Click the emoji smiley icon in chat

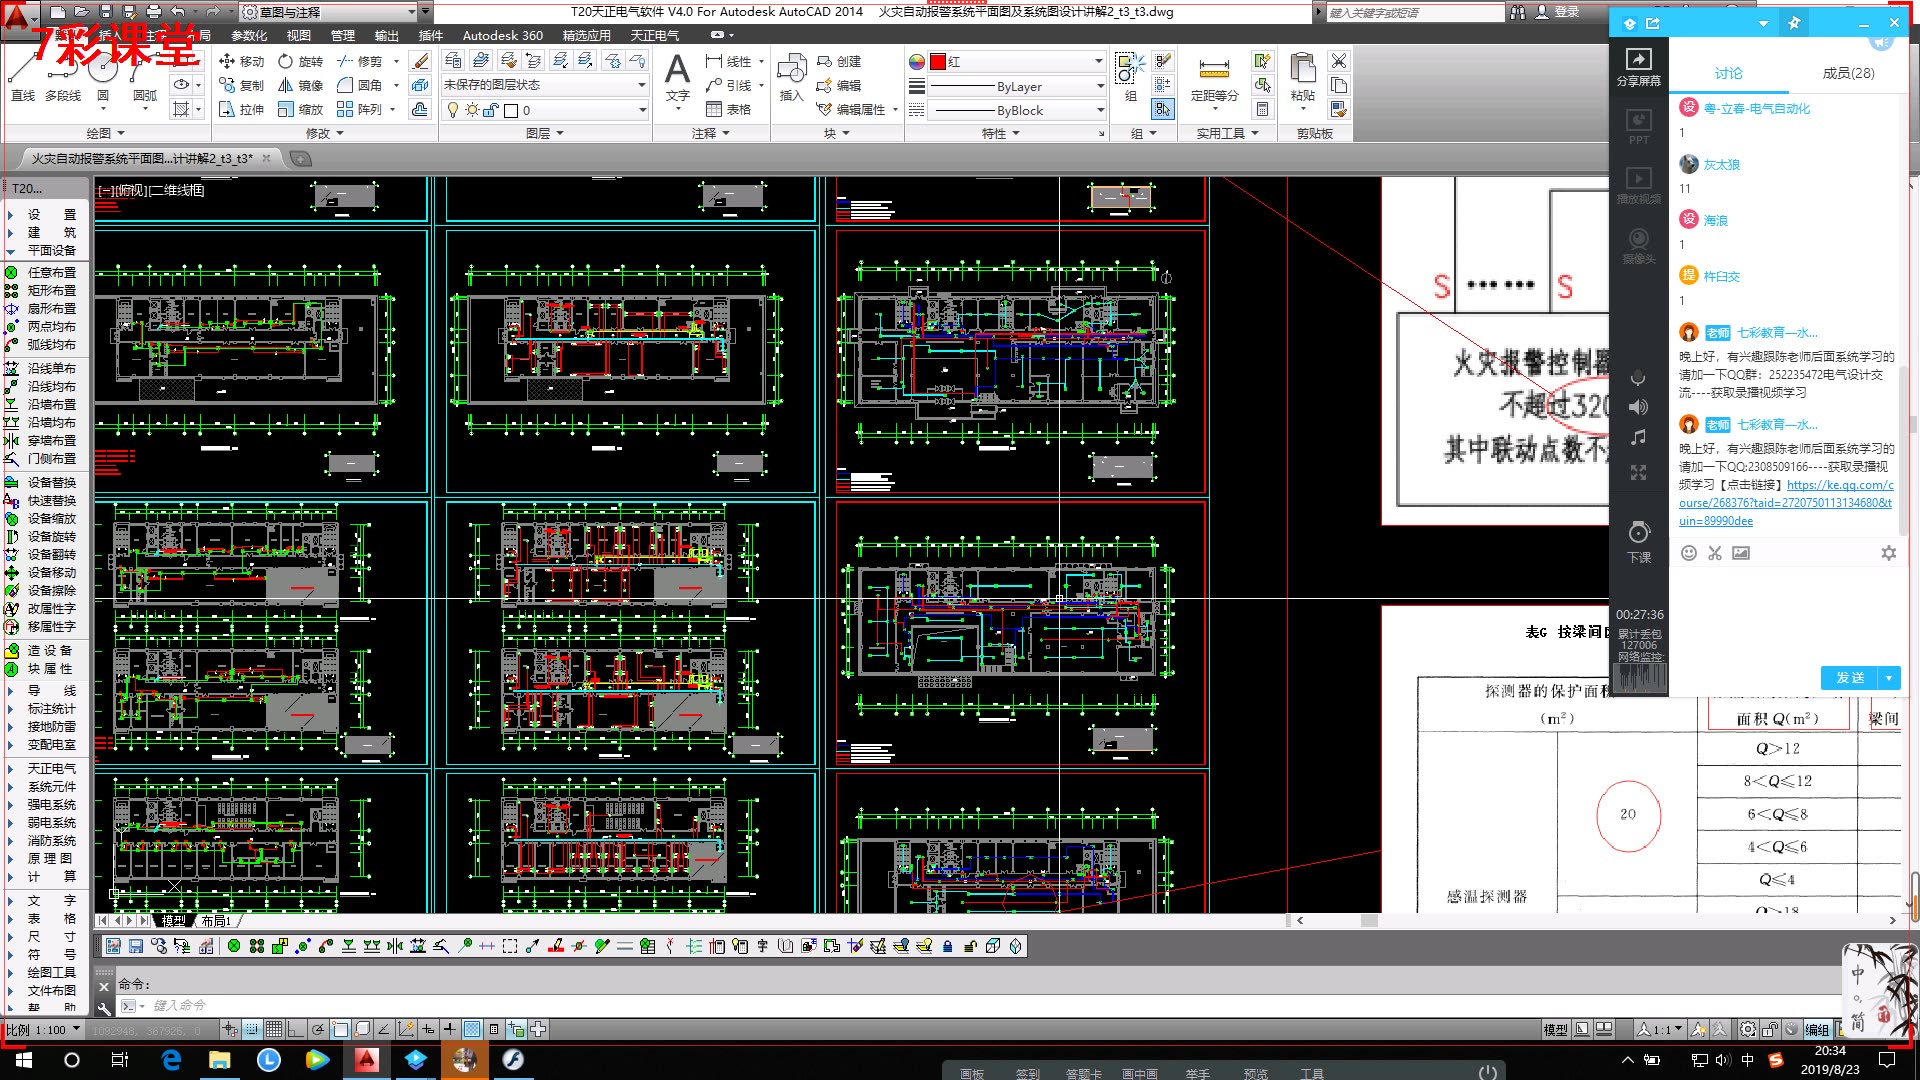click(x=1689, y=553)
